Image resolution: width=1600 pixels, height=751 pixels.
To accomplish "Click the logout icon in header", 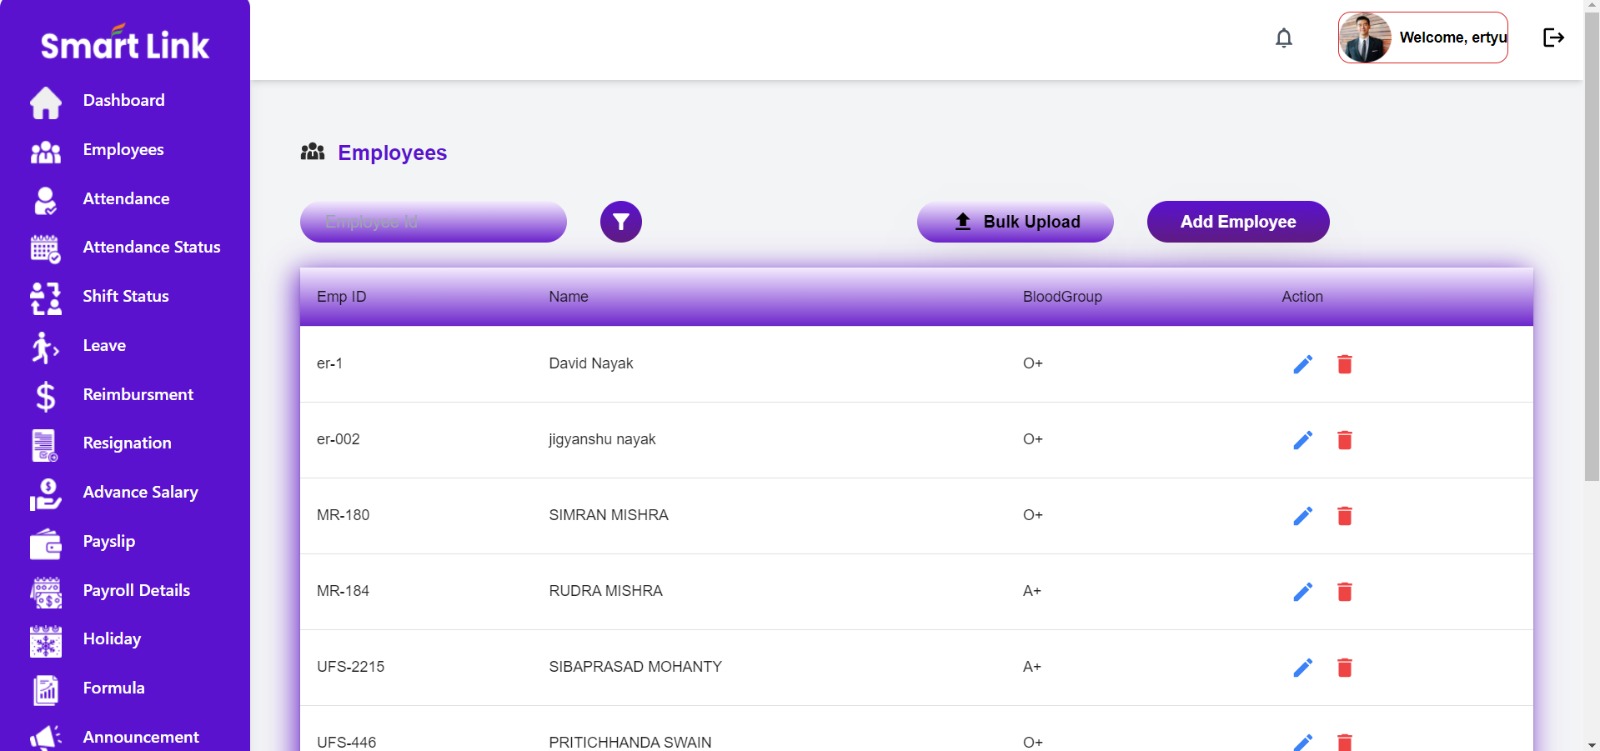I will tap(1553, 38).
